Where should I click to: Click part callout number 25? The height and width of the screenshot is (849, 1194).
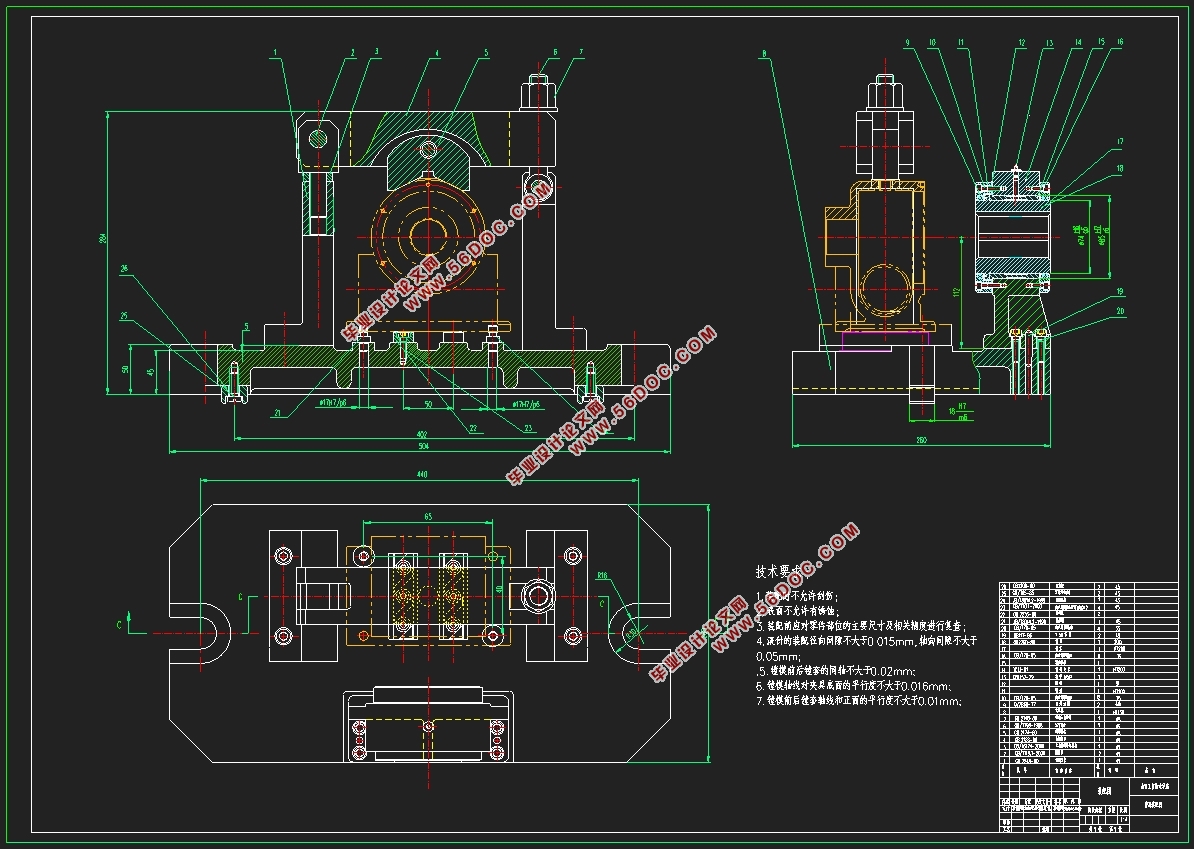point(124,315)
